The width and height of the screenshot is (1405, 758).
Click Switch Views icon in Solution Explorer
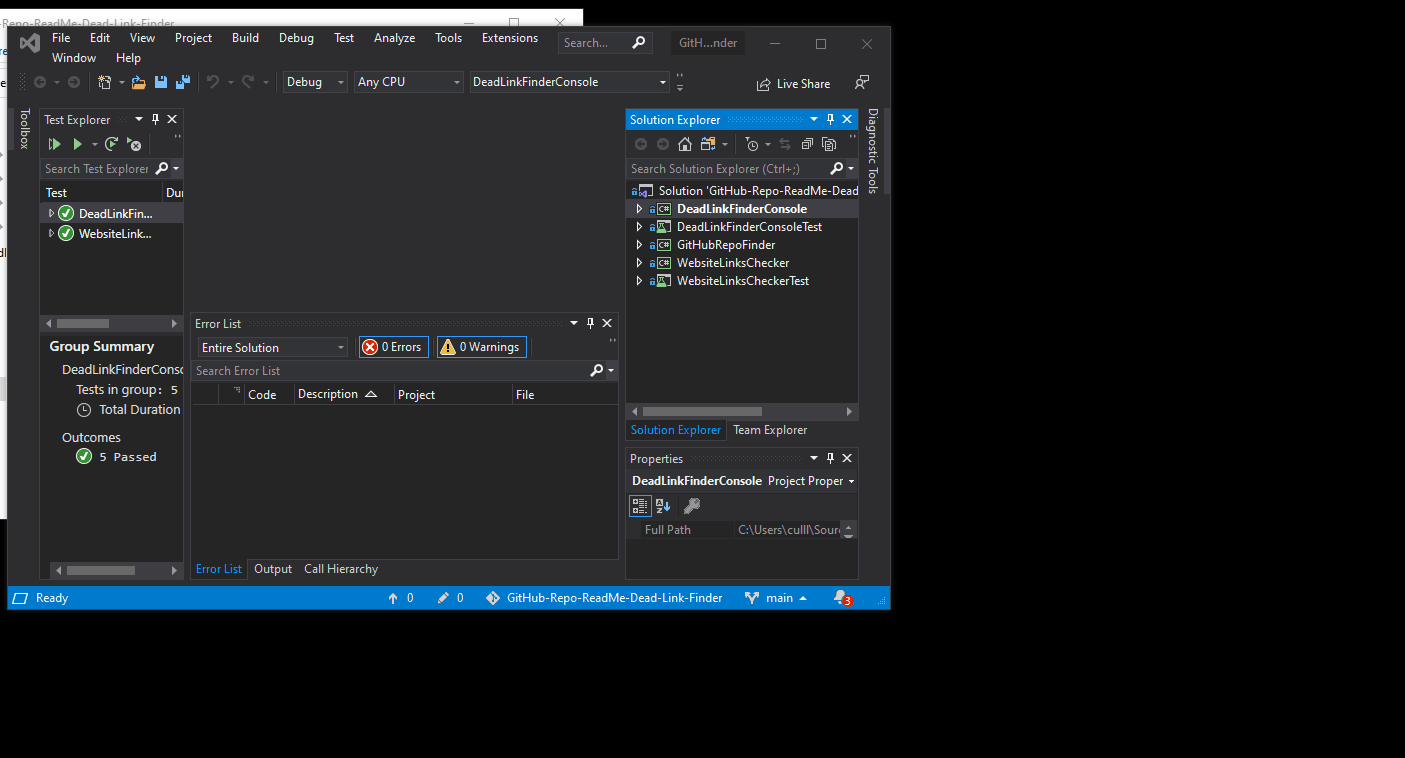708,144
